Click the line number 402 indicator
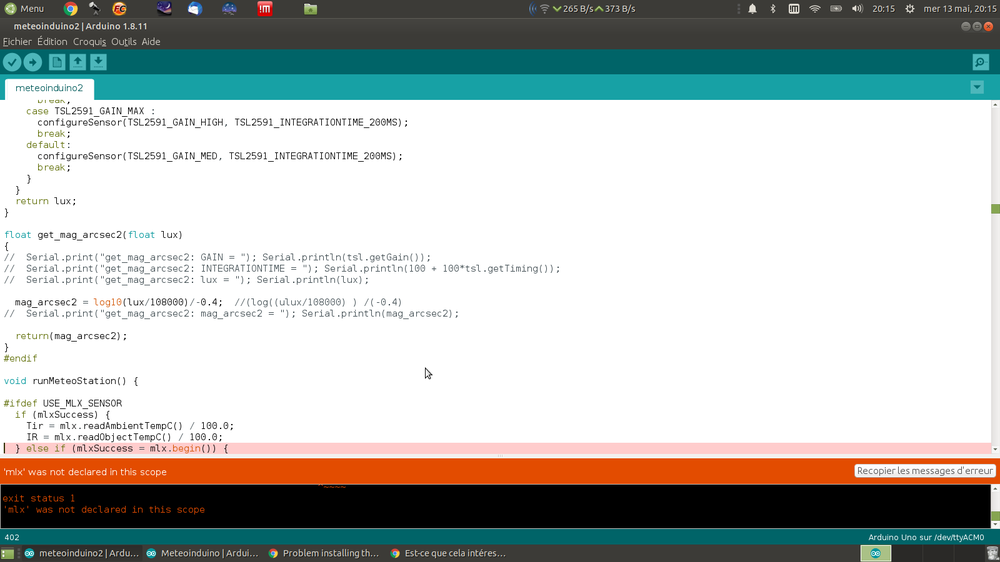The height and width of the screenshot is (562, 1000). [11, 537]
